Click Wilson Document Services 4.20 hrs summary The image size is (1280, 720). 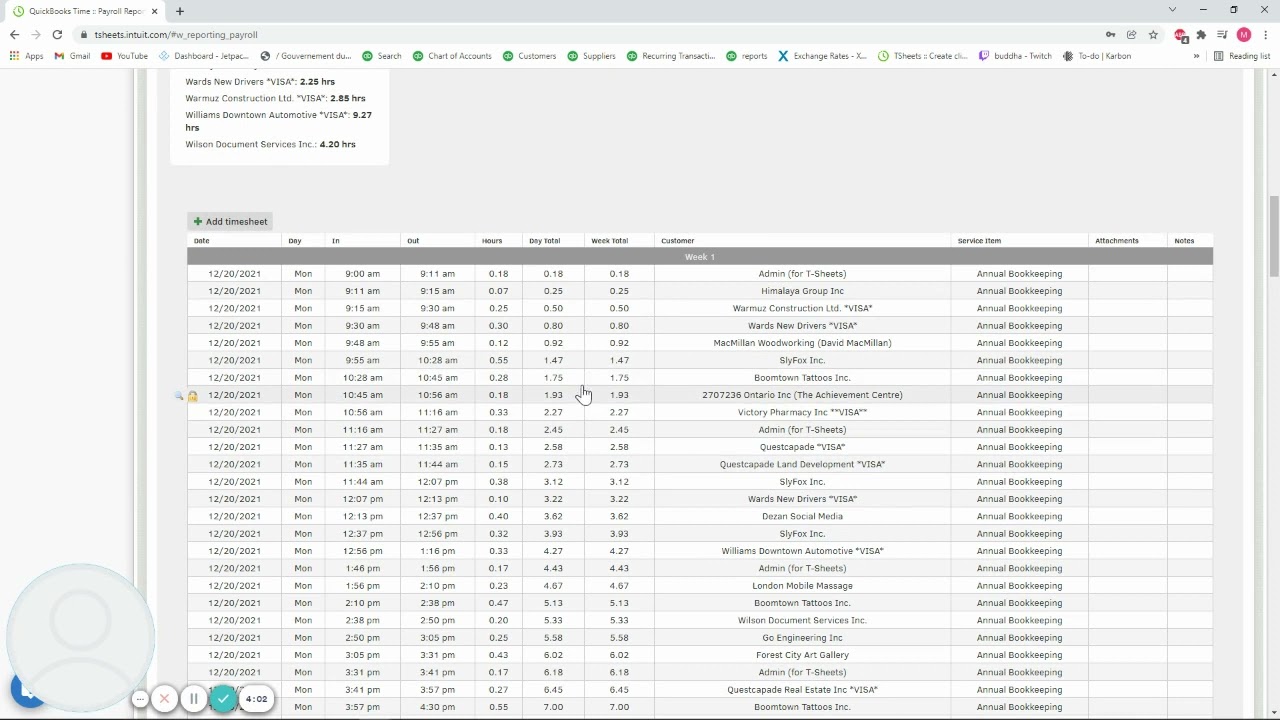270,144
